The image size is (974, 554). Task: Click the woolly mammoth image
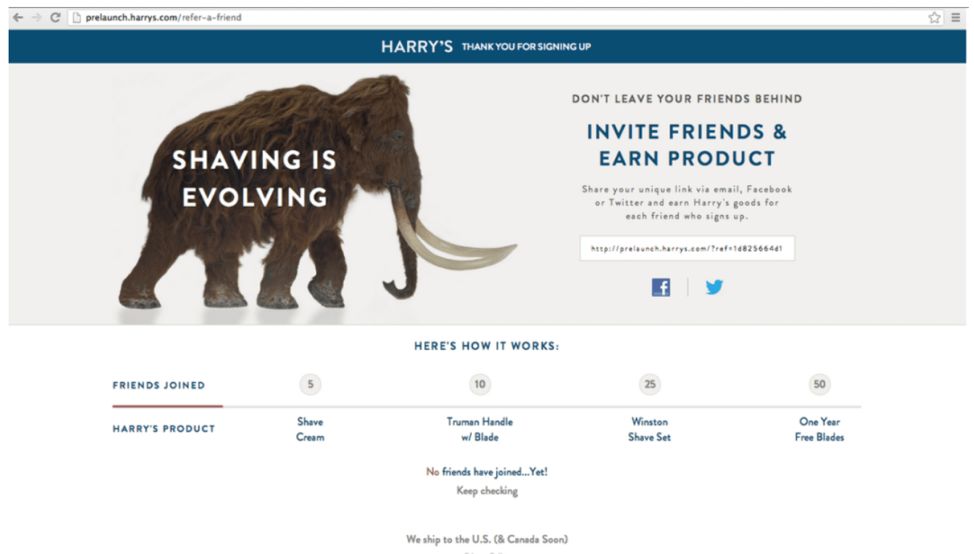click(x=317, y=193)
